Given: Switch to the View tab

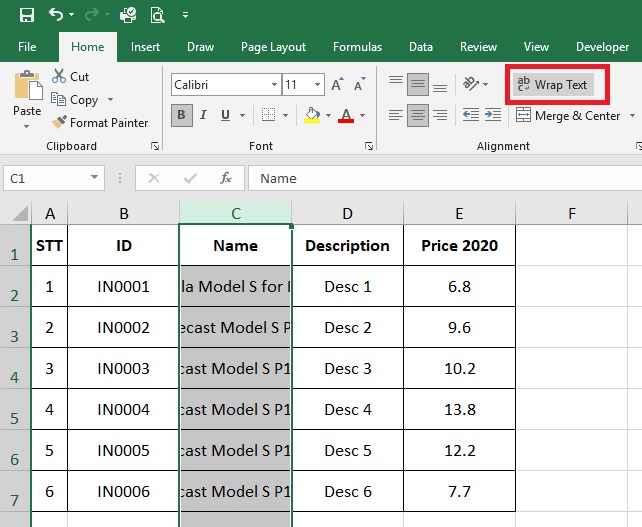Looking at the screenshot, I should point(536,47).
